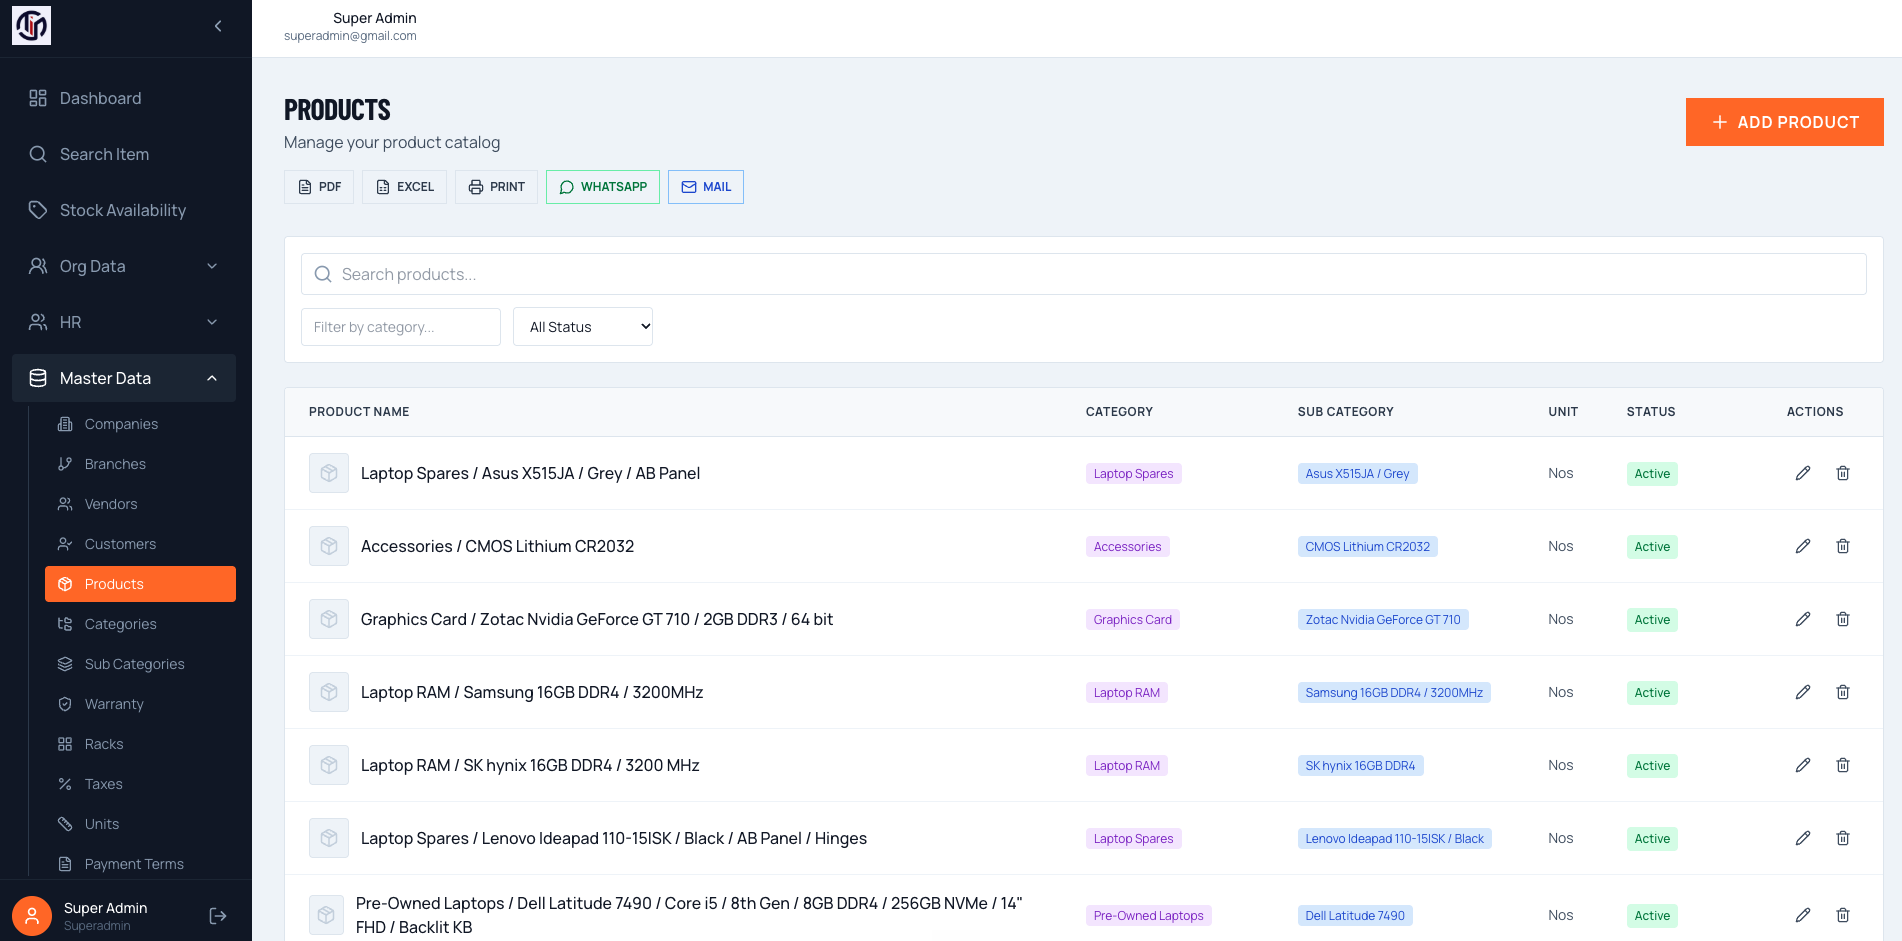The width and height of the screenshot is (1902, 941).
Task: Open the Companies submenu item
Action: (x=140, y=424)
